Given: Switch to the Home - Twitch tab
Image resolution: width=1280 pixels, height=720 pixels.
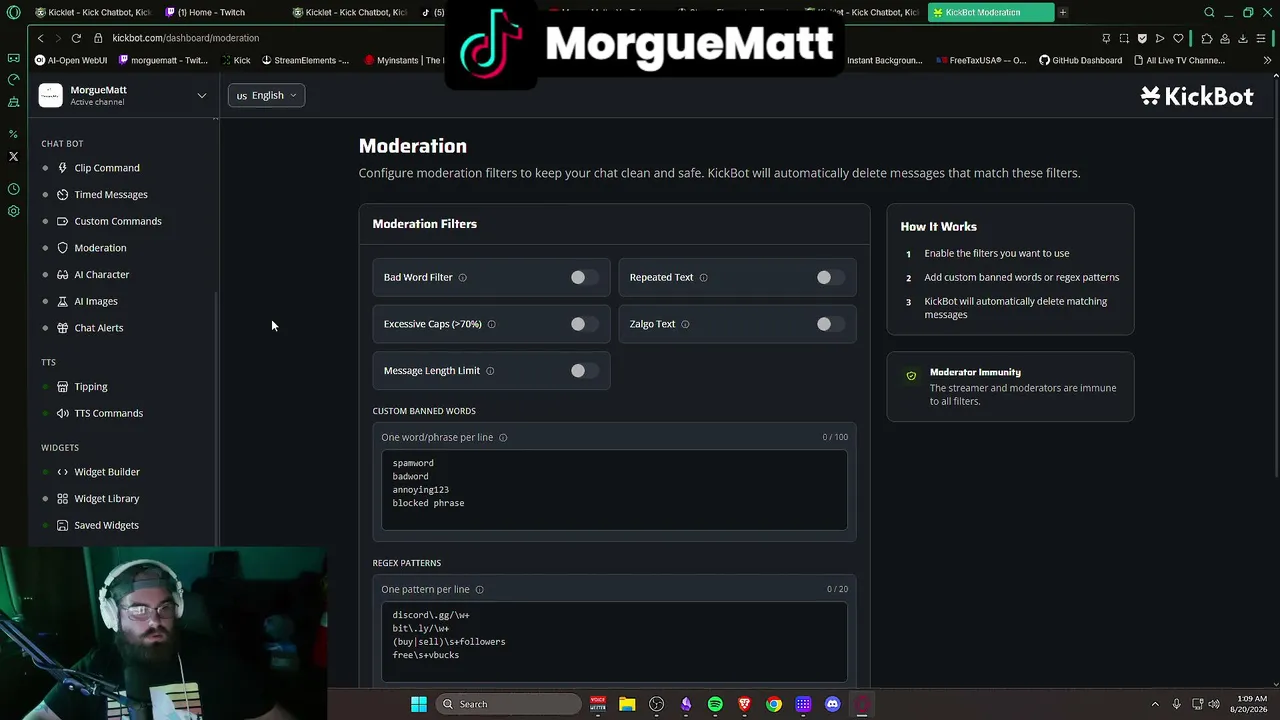Looking at the screenshot, I should (205, 12).
